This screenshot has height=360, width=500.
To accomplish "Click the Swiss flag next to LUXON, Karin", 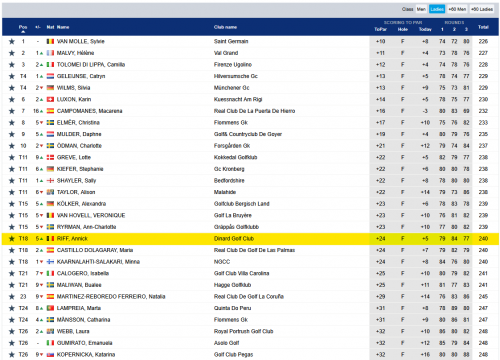I will pos(50,99).
